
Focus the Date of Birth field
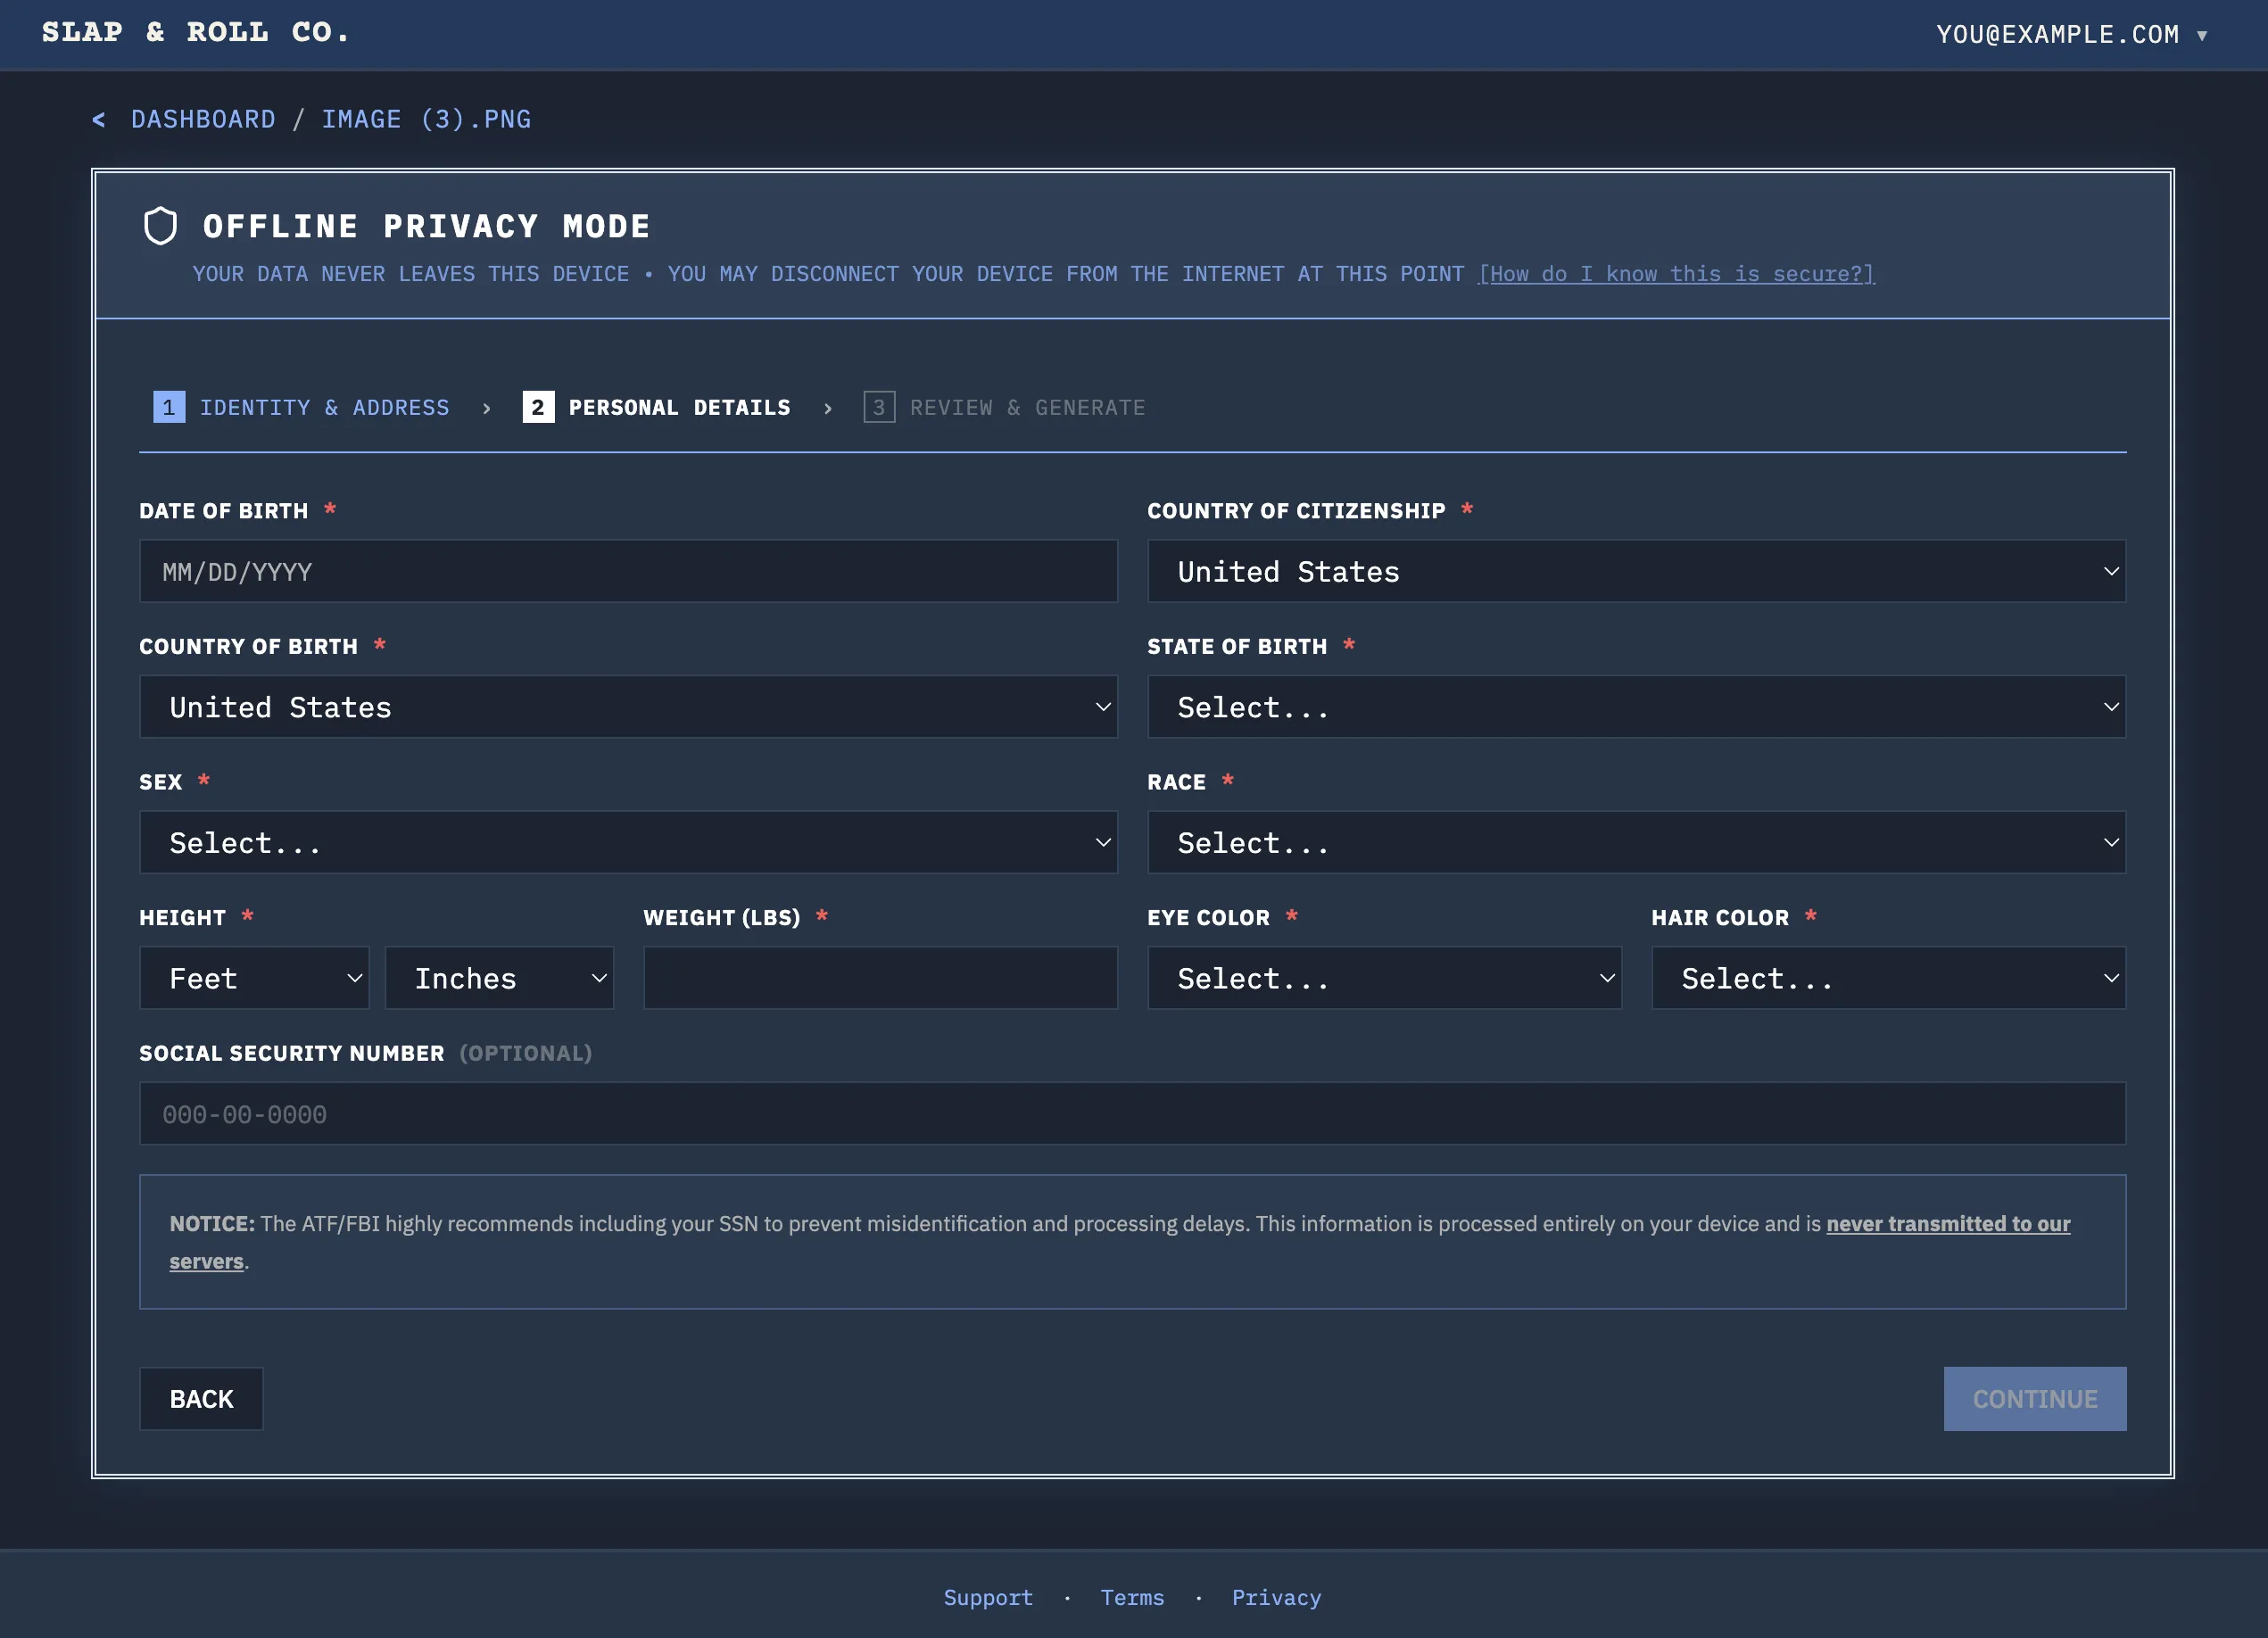pyautogui.click(x=628, y=571)
